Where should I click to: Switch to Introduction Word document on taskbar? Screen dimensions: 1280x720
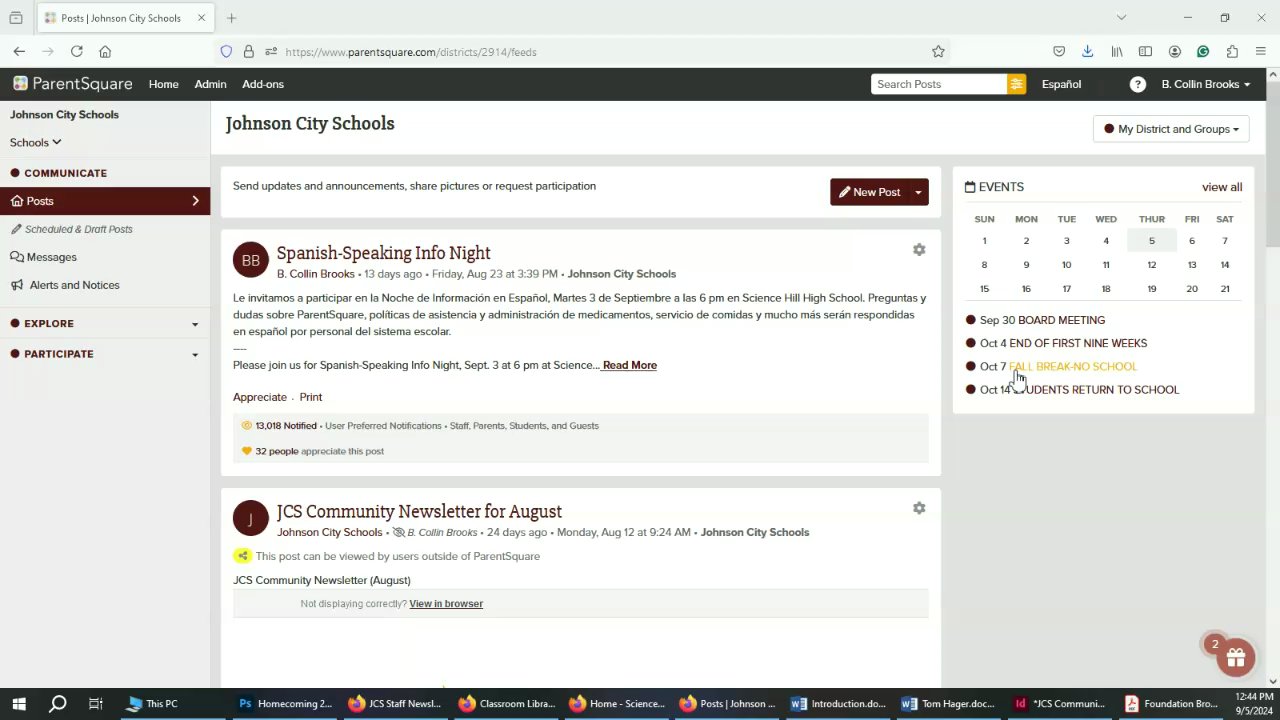tap(838, 704)
